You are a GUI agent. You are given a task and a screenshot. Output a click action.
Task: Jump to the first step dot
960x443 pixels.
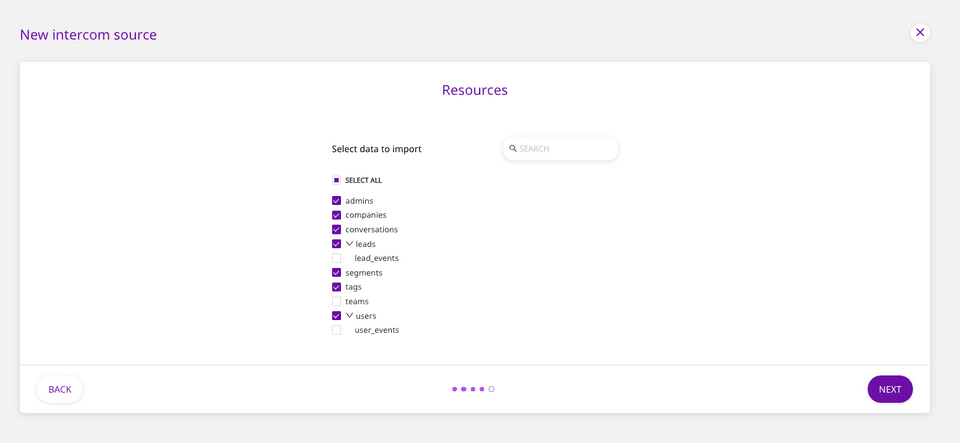454,389
